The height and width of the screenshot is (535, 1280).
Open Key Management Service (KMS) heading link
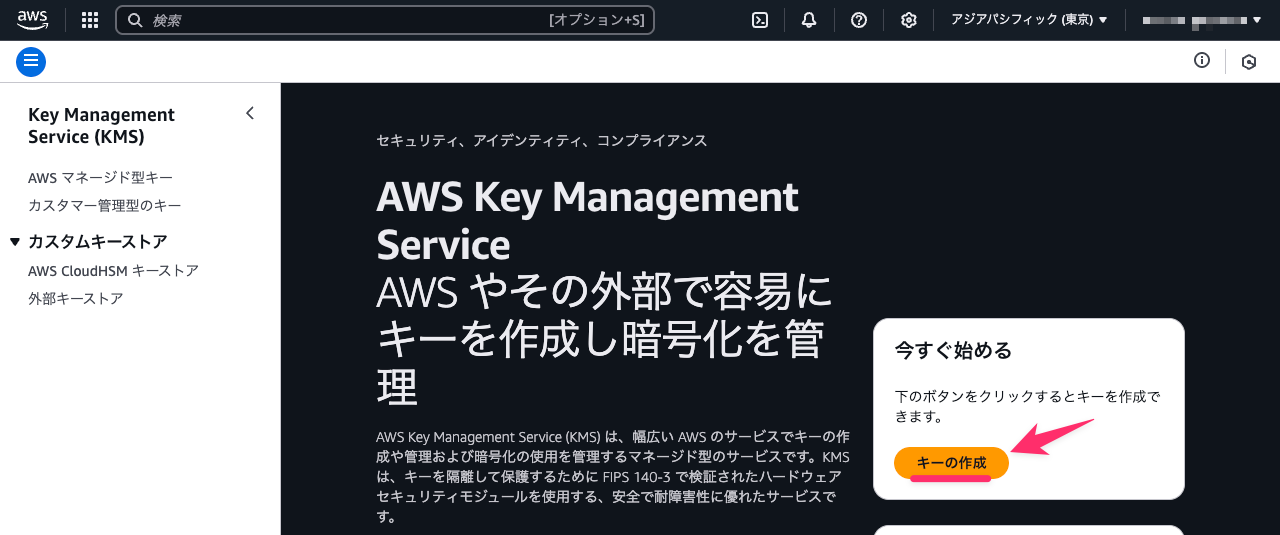[102, 126]
